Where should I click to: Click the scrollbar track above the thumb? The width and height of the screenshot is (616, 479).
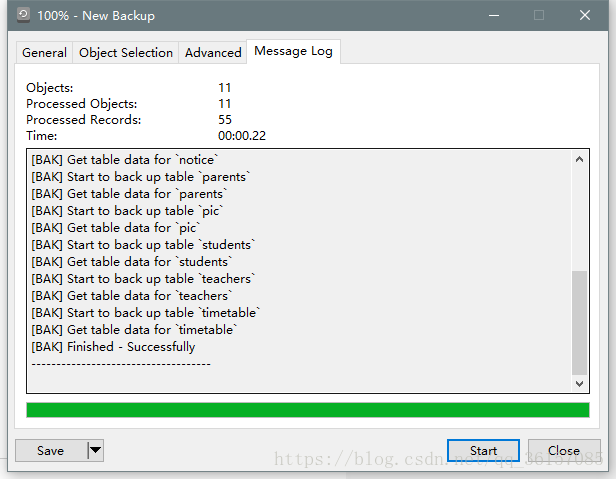tap(580, 215)
